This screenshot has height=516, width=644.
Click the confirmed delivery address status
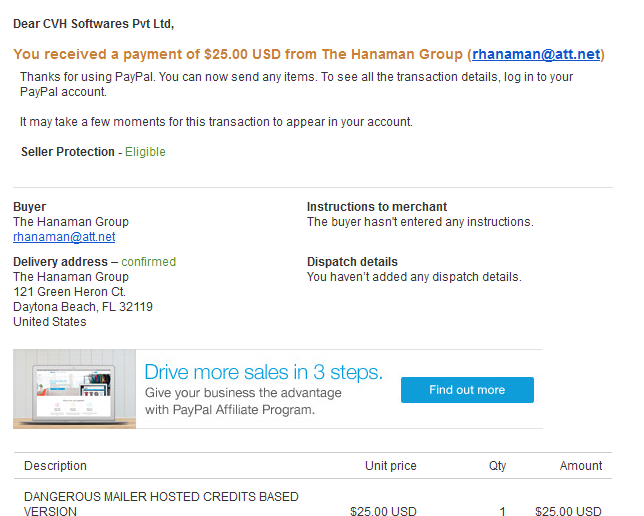click(149, 262)
